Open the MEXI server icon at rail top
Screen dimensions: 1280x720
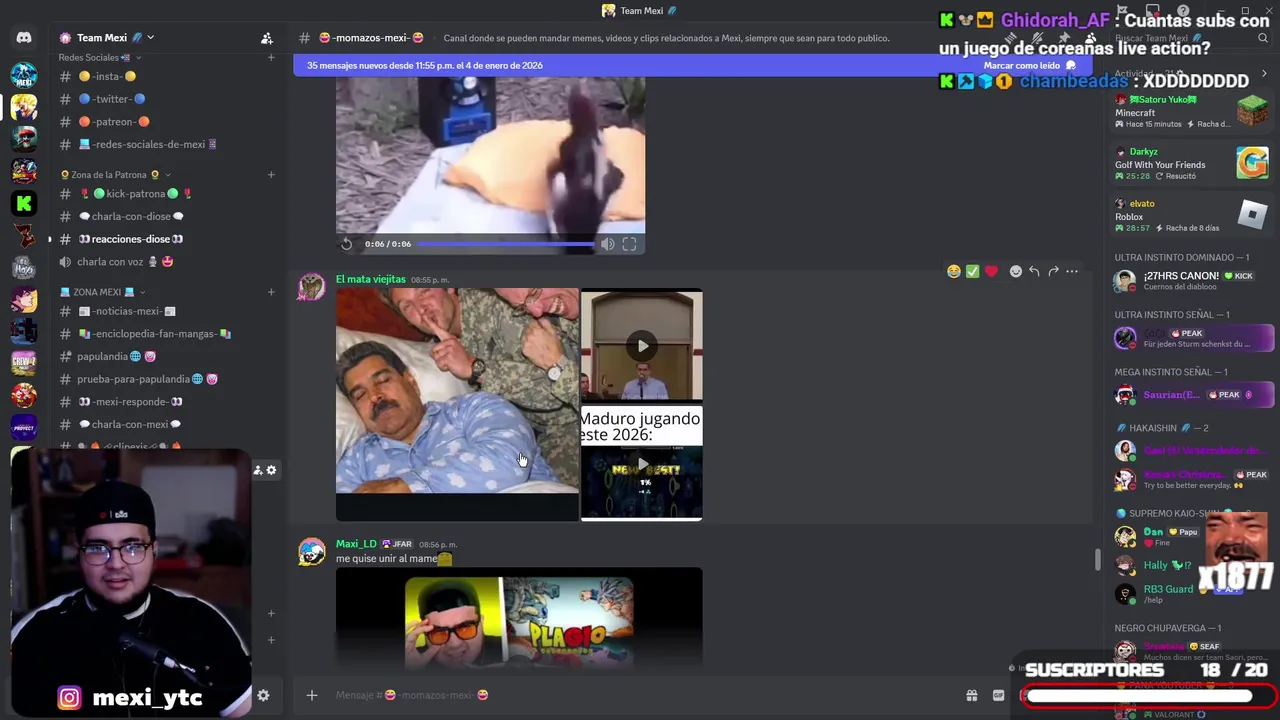pos(24,75)
